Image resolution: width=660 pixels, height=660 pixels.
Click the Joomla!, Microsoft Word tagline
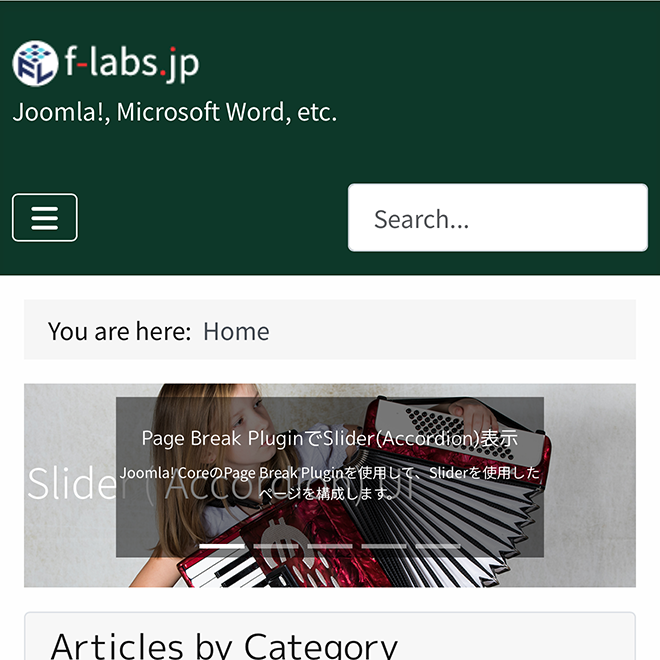click(x=174, y=112)
